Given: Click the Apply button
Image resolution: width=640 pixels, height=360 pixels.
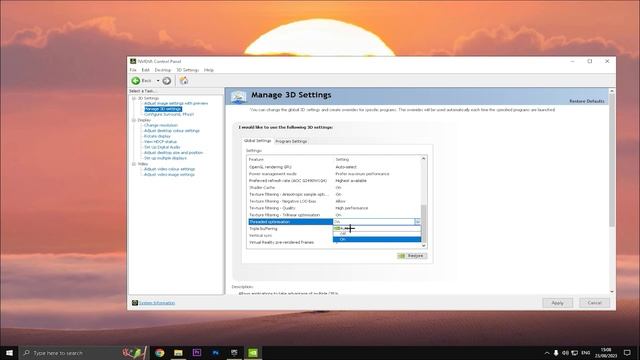Looking at the screenshot, I should 557,303.
